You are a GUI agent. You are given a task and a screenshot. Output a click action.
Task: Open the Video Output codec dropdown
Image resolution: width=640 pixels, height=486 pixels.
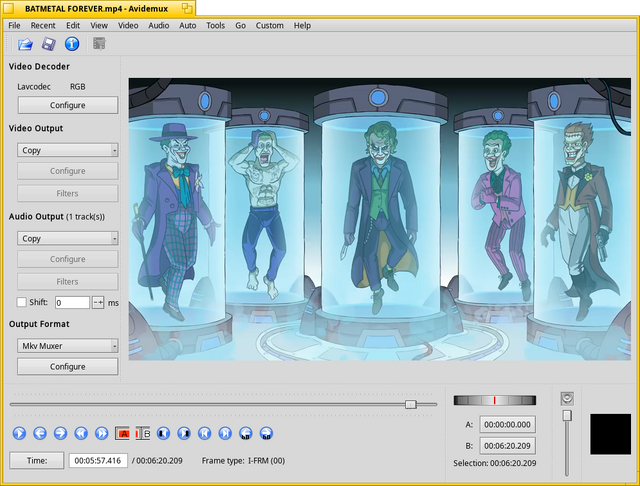68,150
